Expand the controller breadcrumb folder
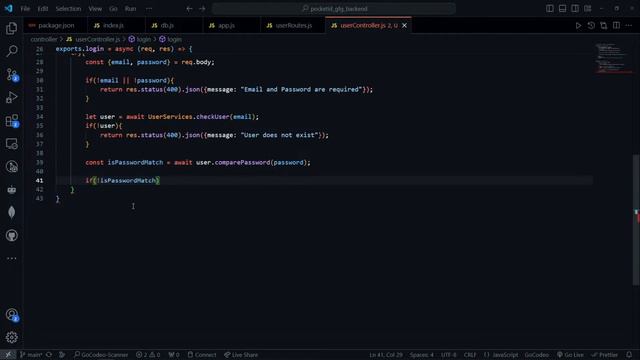Screen dimensions: 640x360 (44, 39)
